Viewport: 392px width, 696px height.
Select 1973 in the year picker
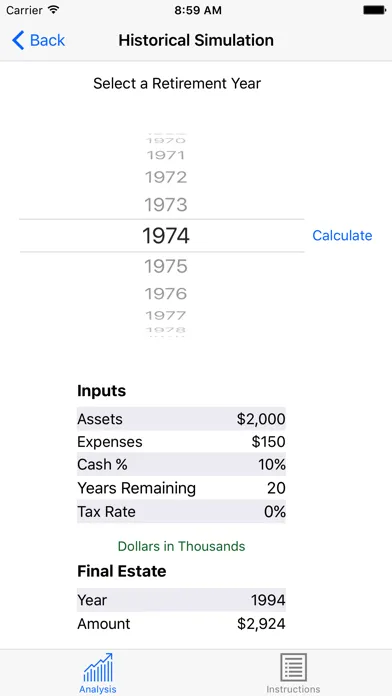(x=166, y=205)
